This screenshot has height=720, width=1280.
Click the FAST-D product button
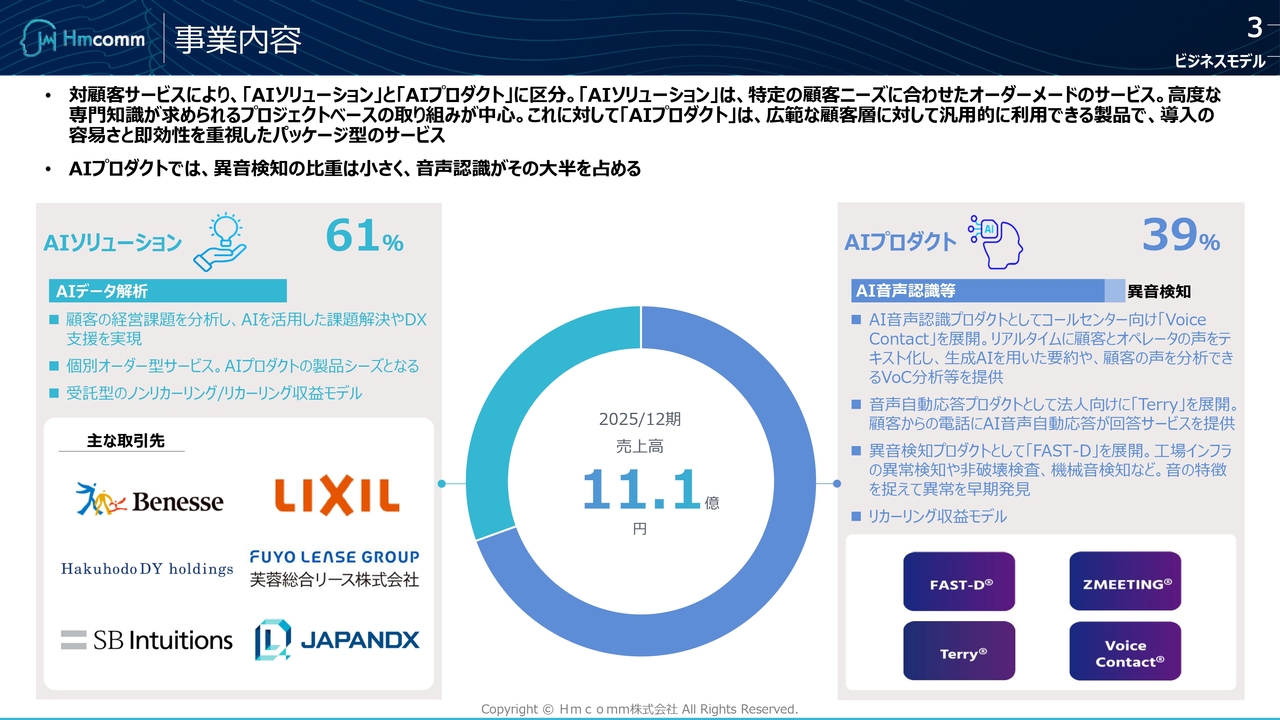pos(958,581)
